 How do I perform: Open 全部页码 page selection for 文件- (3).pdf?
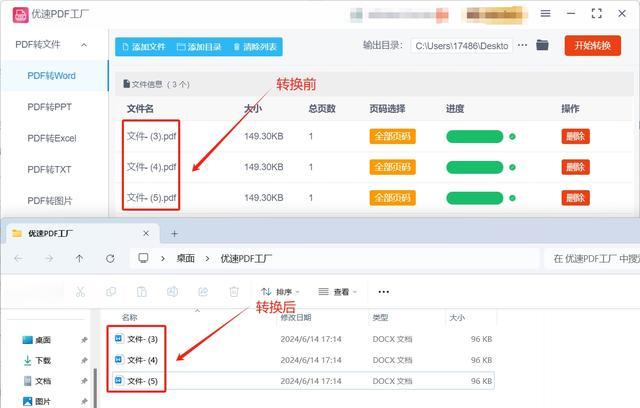pos(393,136)
